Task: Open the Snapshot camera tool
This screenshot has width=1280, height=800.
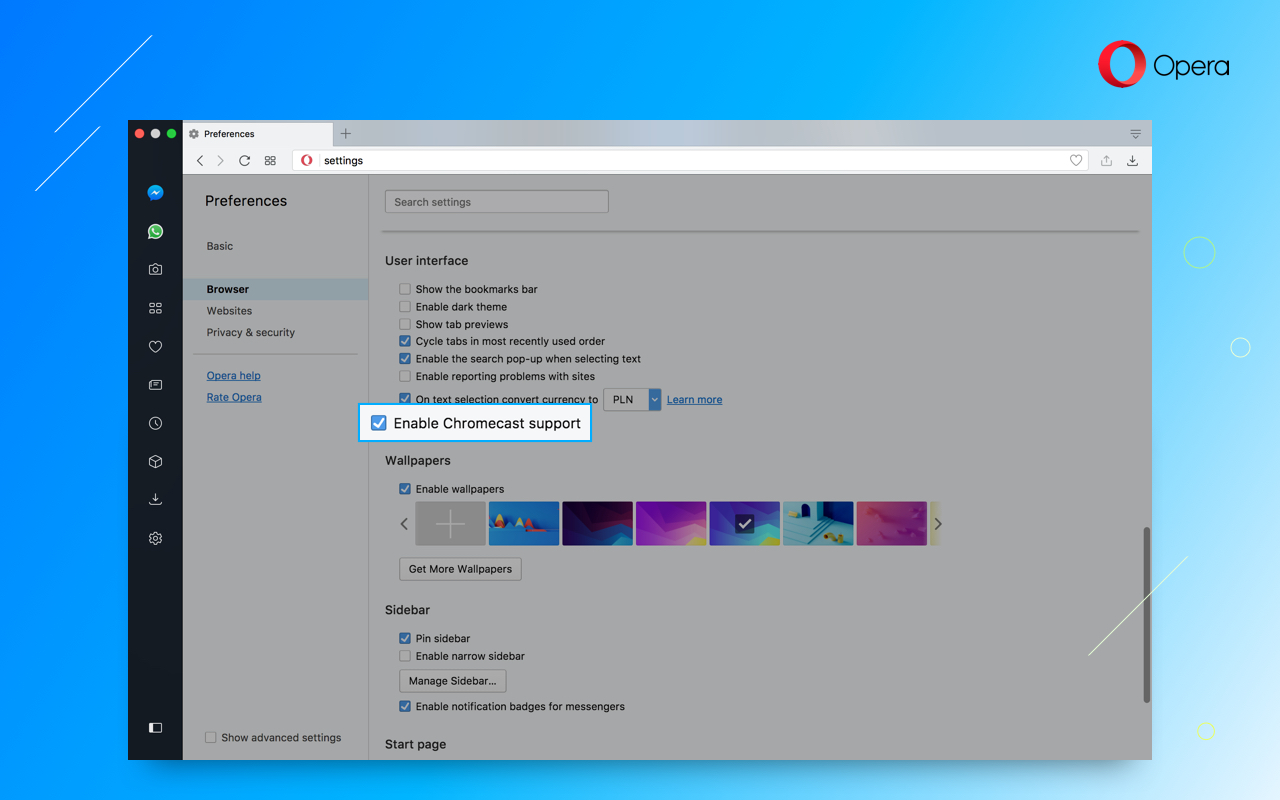Action: tap(155, 269)
